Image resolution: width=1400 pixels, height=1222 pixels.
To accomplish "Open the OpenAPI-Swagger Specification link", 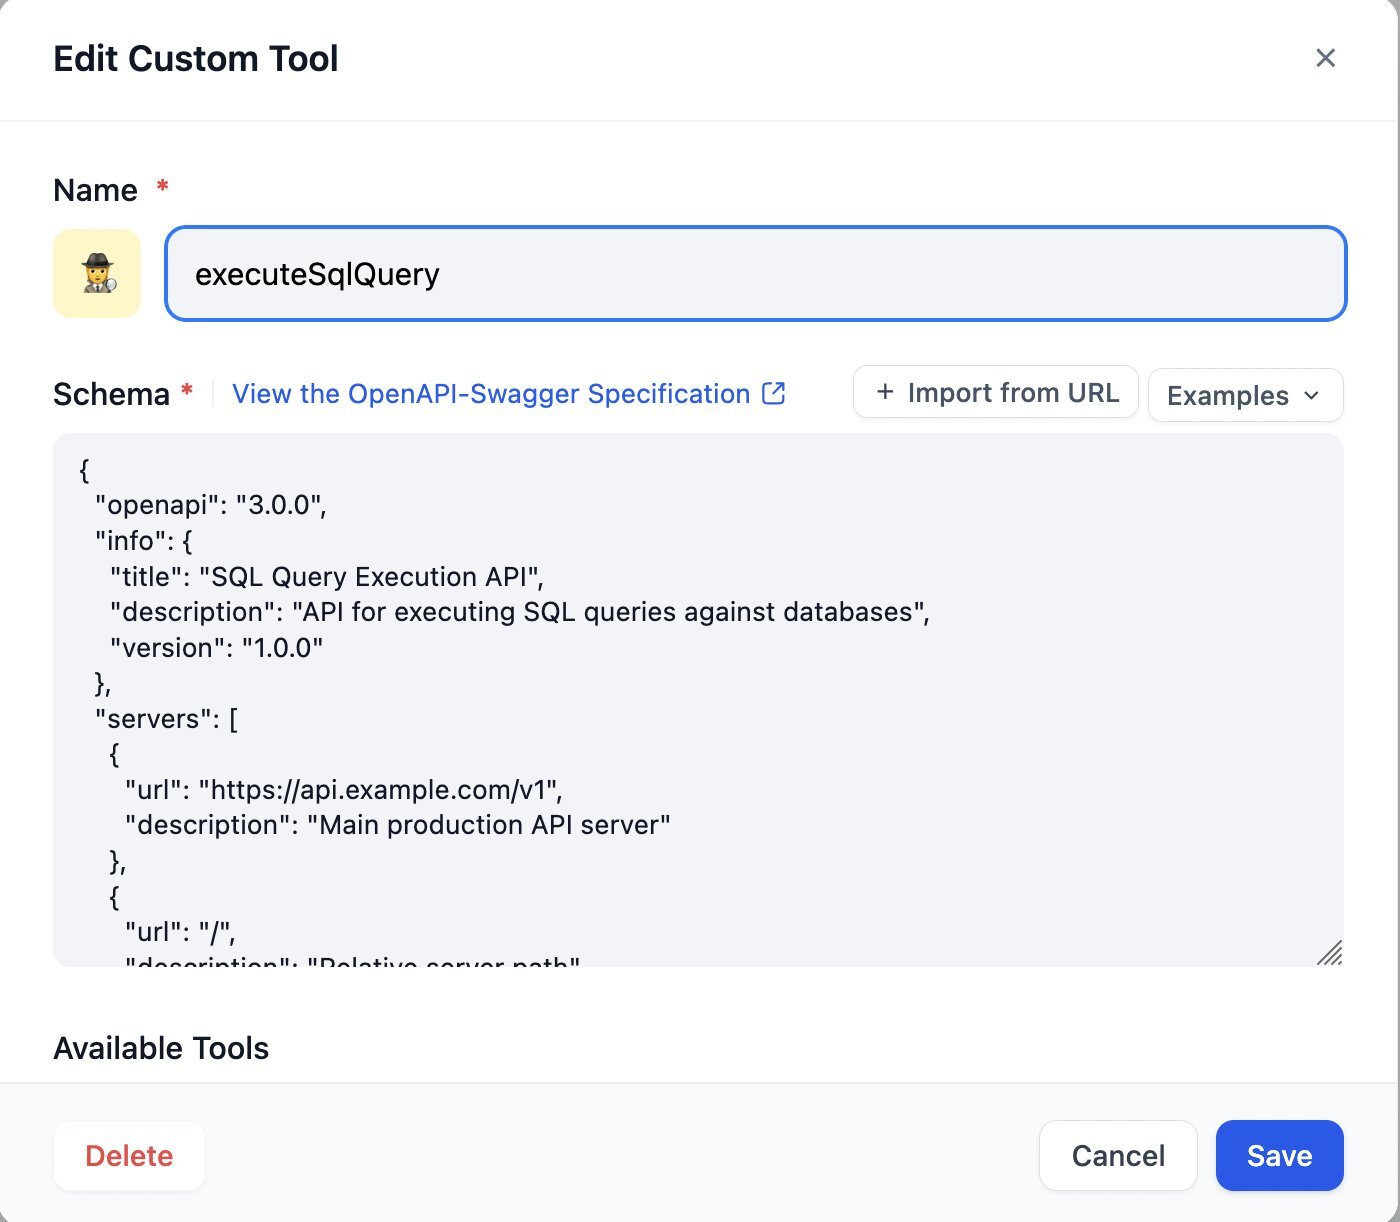I will click(491, 394).
